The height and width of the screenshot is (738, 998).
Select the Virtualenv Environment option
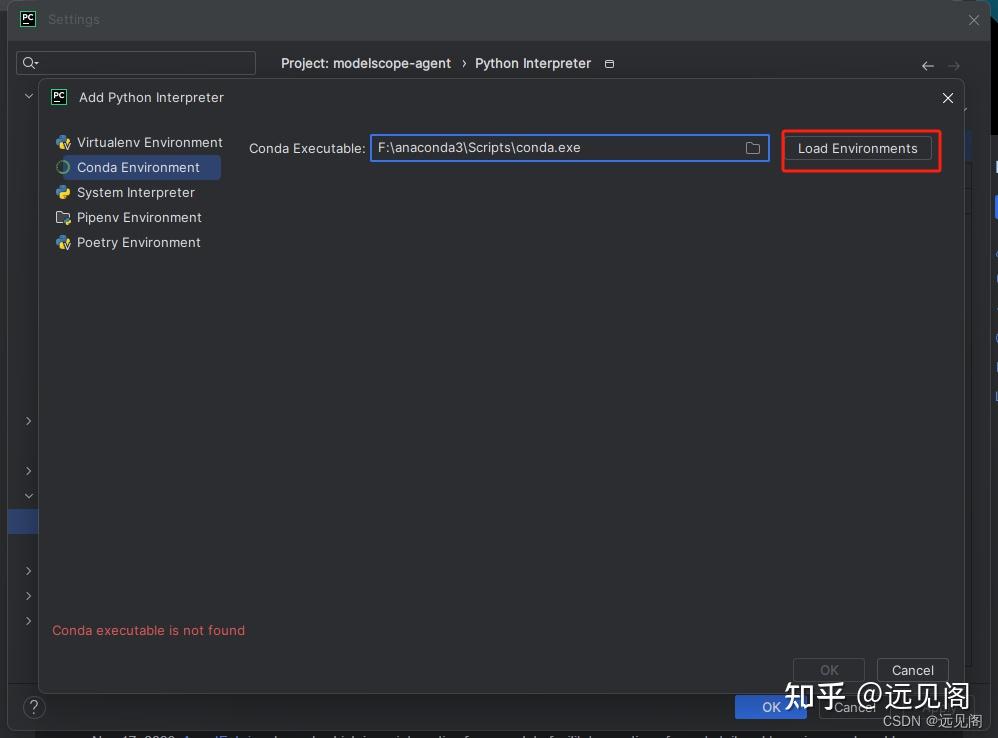[147, 142]
